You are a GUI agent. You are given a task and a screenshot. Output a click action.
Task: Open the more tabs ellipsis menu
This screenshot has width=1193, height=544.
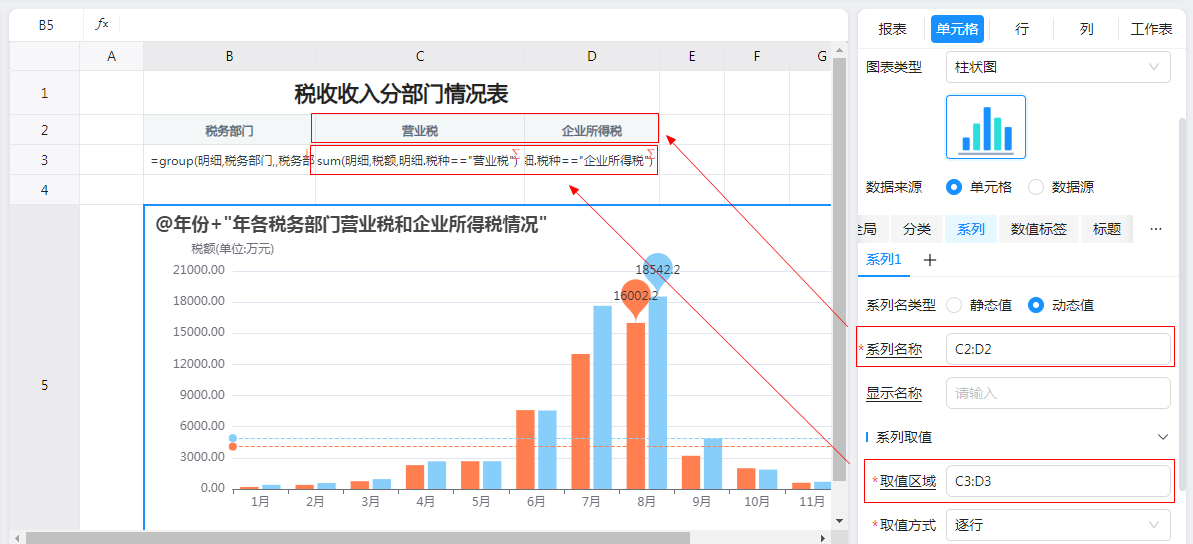(1156, 229)
